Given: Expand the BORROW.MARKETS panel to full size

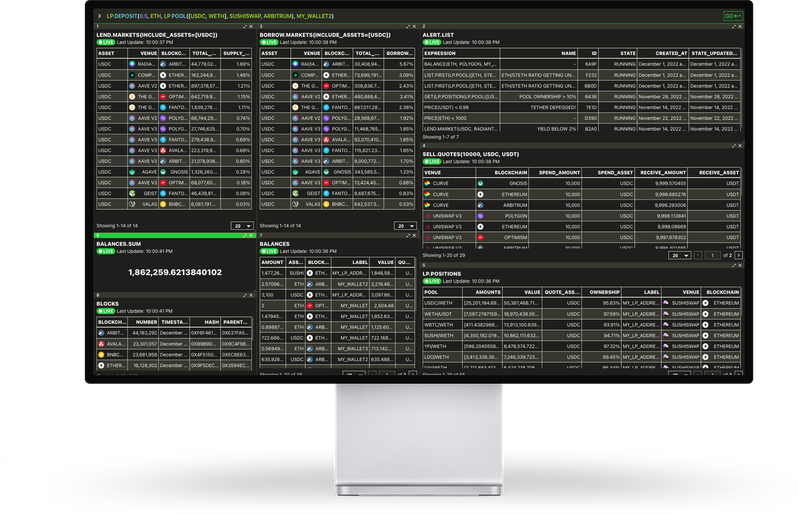Looking at the screenshot, I should click(408, 26).
